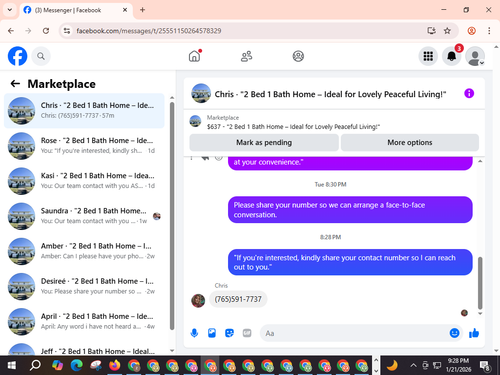Click the $637 listing link
The image size is (500, 375).
293,127
